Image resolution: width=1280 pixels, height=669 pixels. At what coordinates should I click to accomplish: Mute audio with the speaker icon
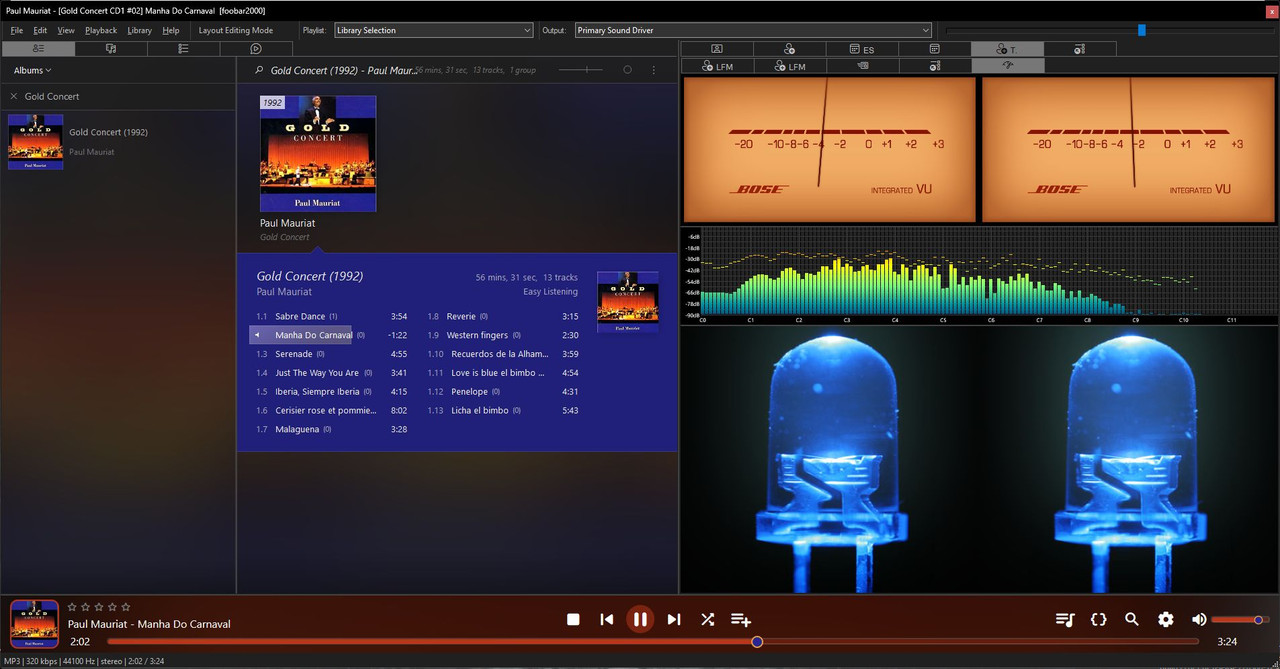click(1199, 620)
